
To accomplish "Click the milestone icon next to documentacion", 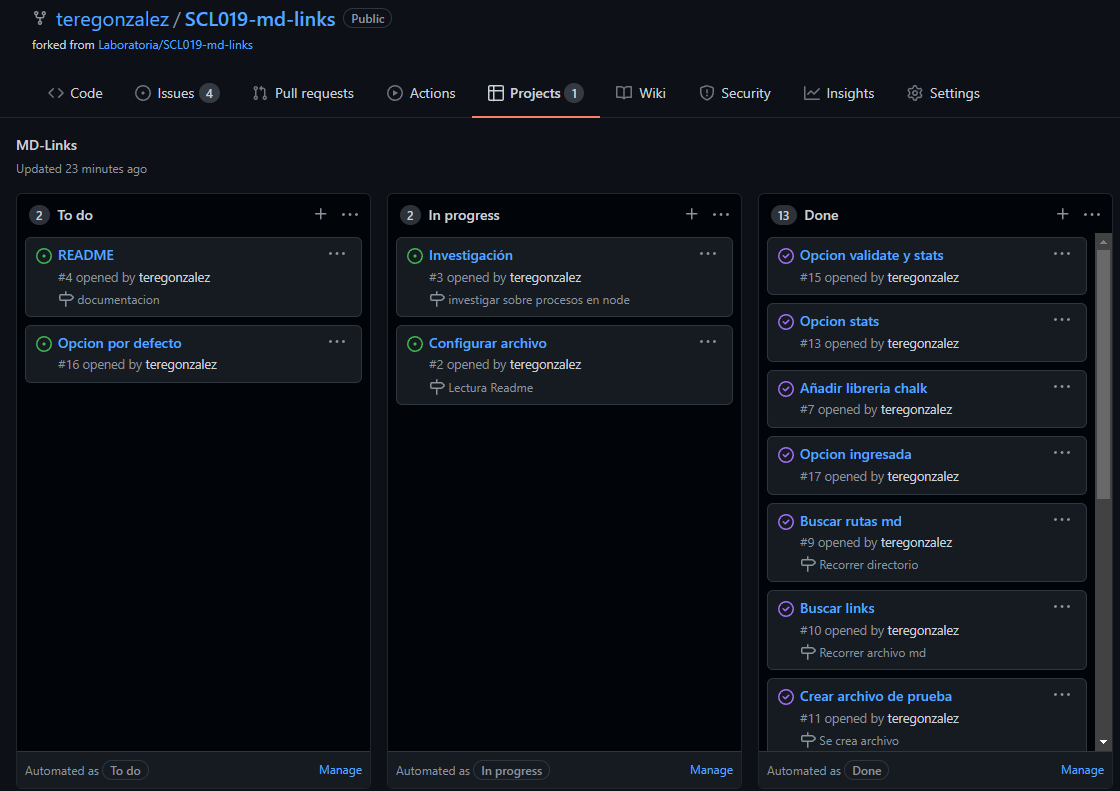I will pos(66,299).
